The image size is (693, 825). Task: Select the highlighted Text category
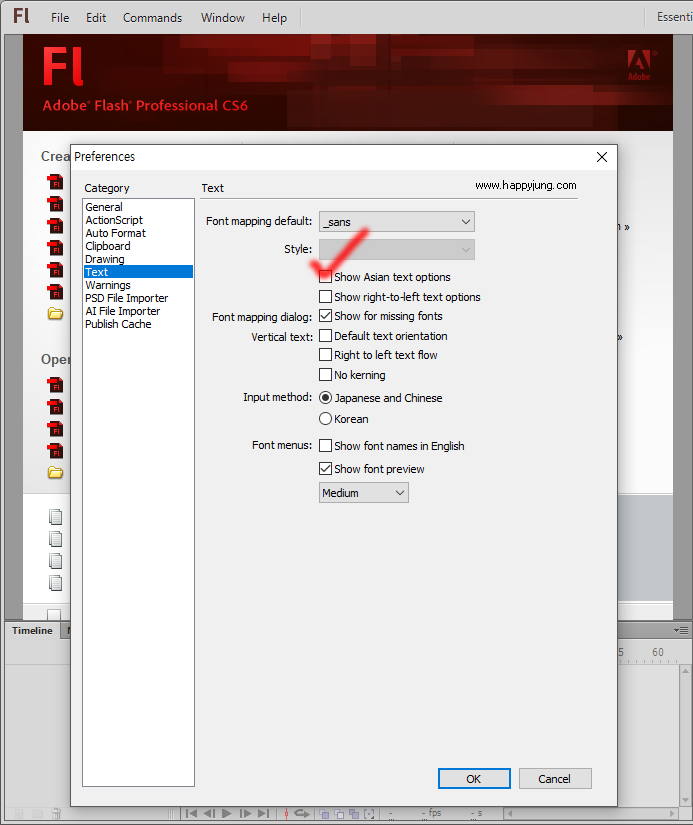click(x=138, y=271)
